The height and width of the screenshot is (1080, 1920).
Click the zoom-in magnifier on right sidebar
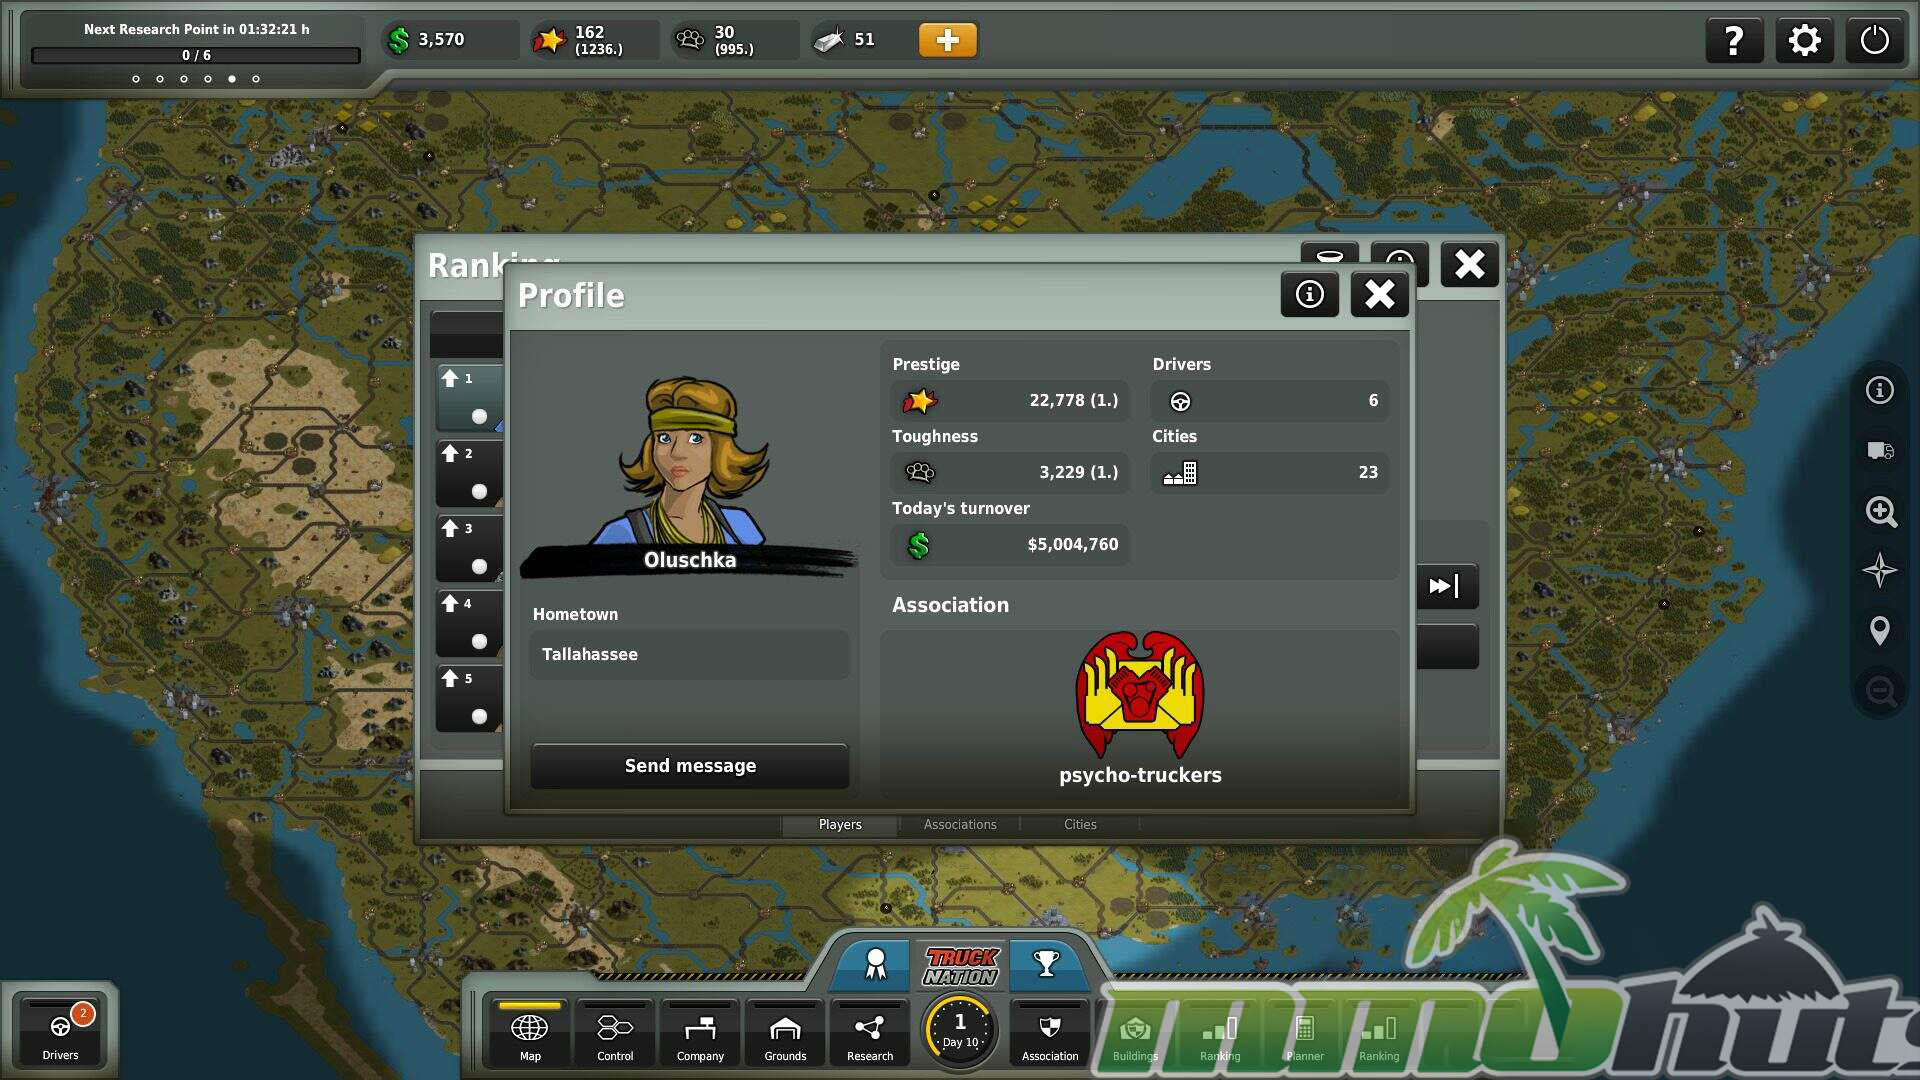pyautogui.click(x=1880, y=511)
